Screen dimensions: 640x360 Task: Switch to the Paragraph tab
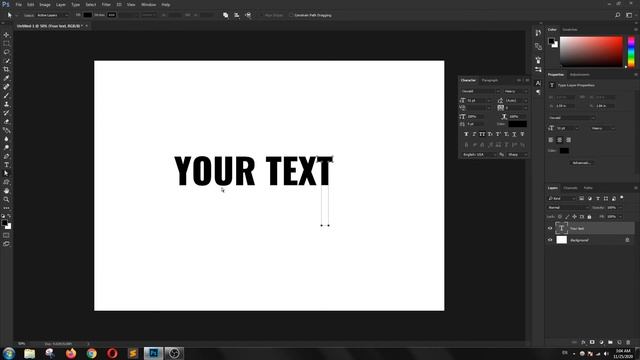[490, 80]
